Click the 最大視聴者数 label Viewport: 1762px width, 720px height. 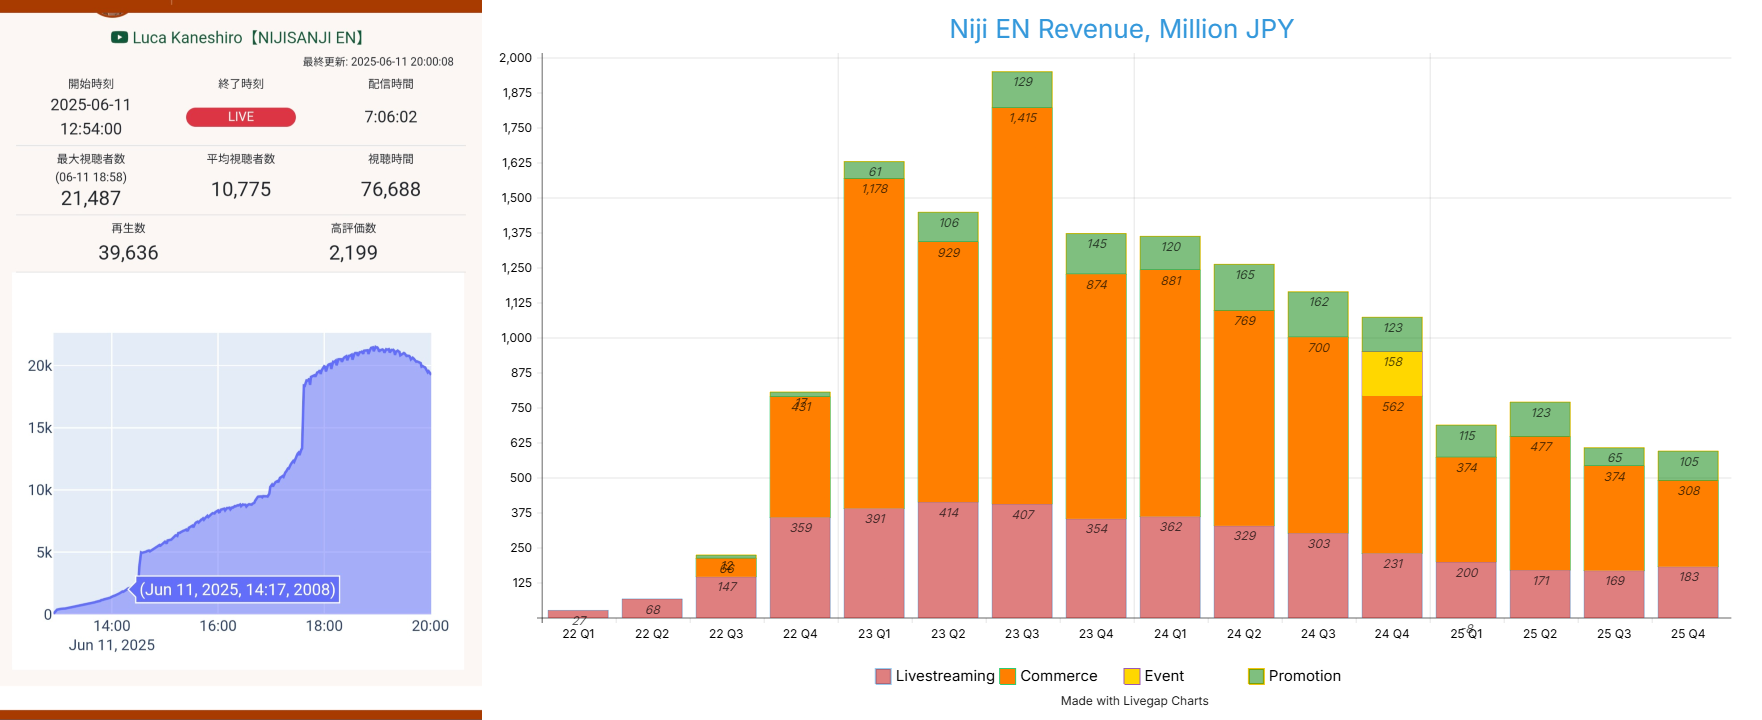coord(91,159)
